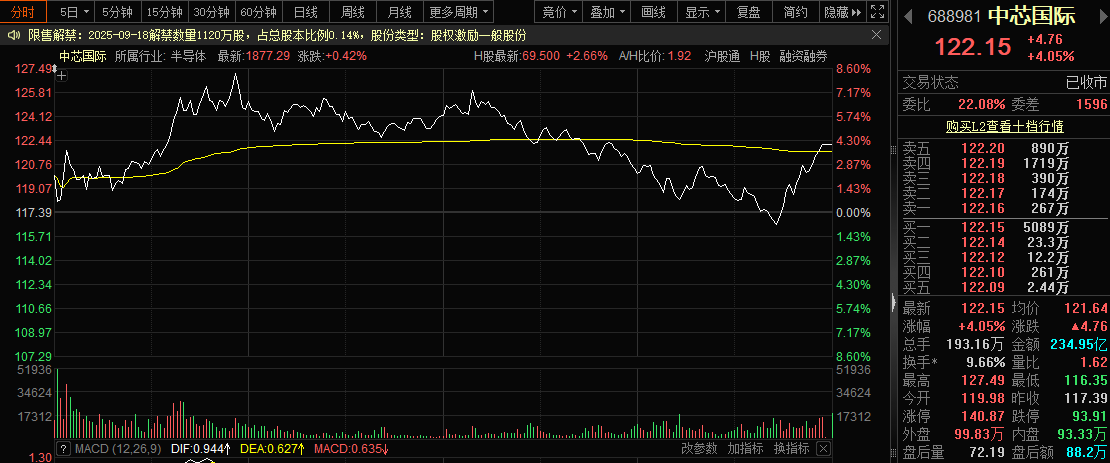The height and width of the screenshot is (463, 1110).
Task: Click 购买L2查看十档行情 link
Action: [1005, 127]
